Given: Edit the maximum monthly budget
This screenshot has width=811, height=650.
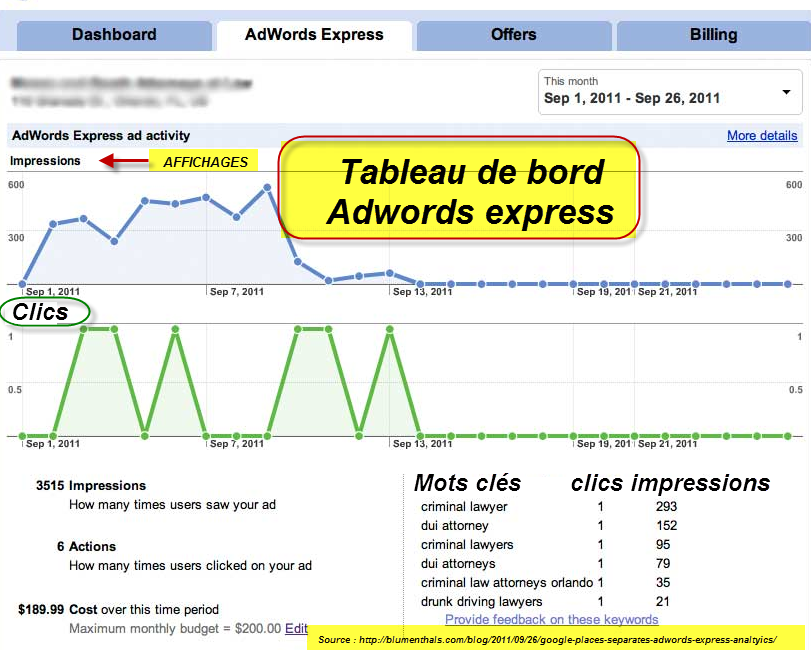Looking at the screenshot, I should tap(296, 628).
